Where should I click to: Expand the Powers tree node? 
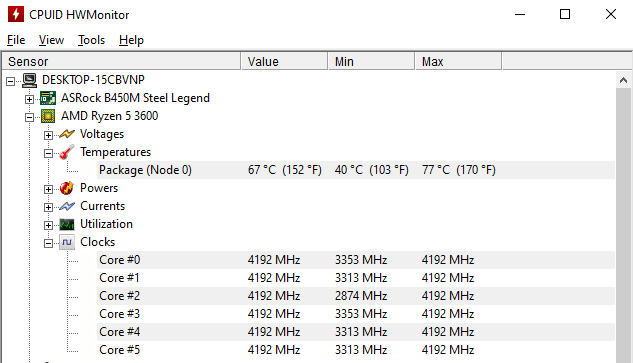click(x=48, y=189)
